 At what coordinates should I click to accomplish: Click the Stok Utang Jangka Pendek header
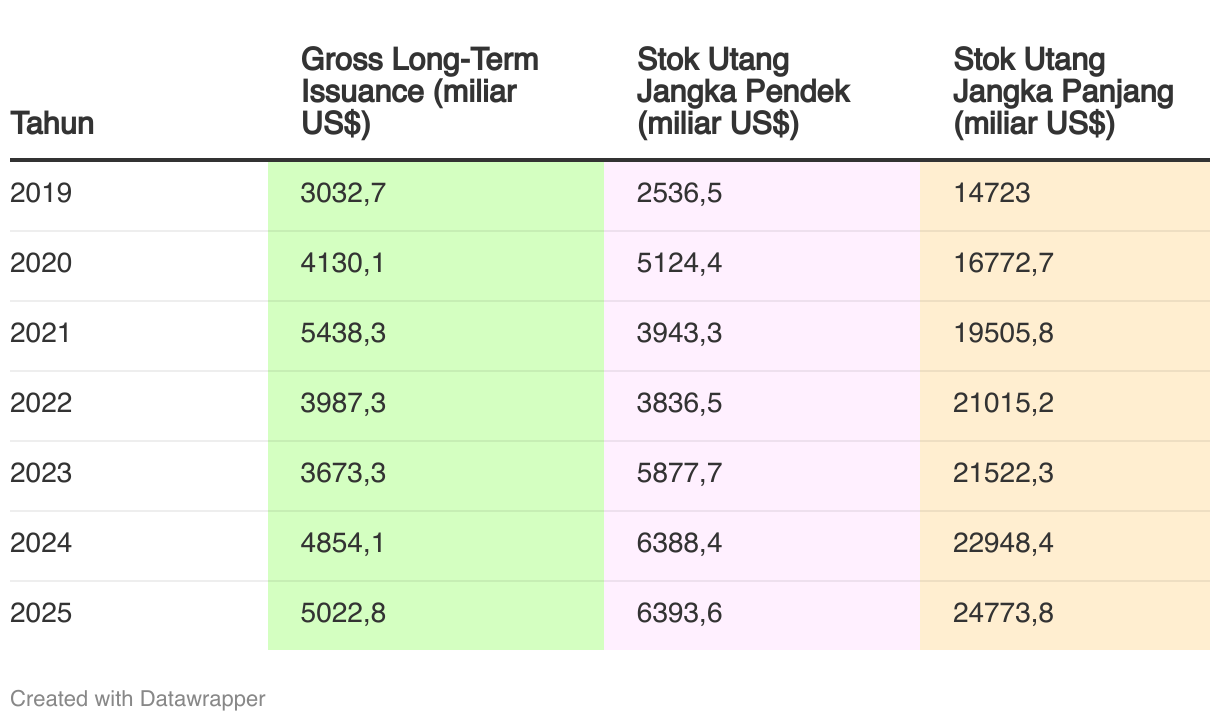(x=743, y=92)
